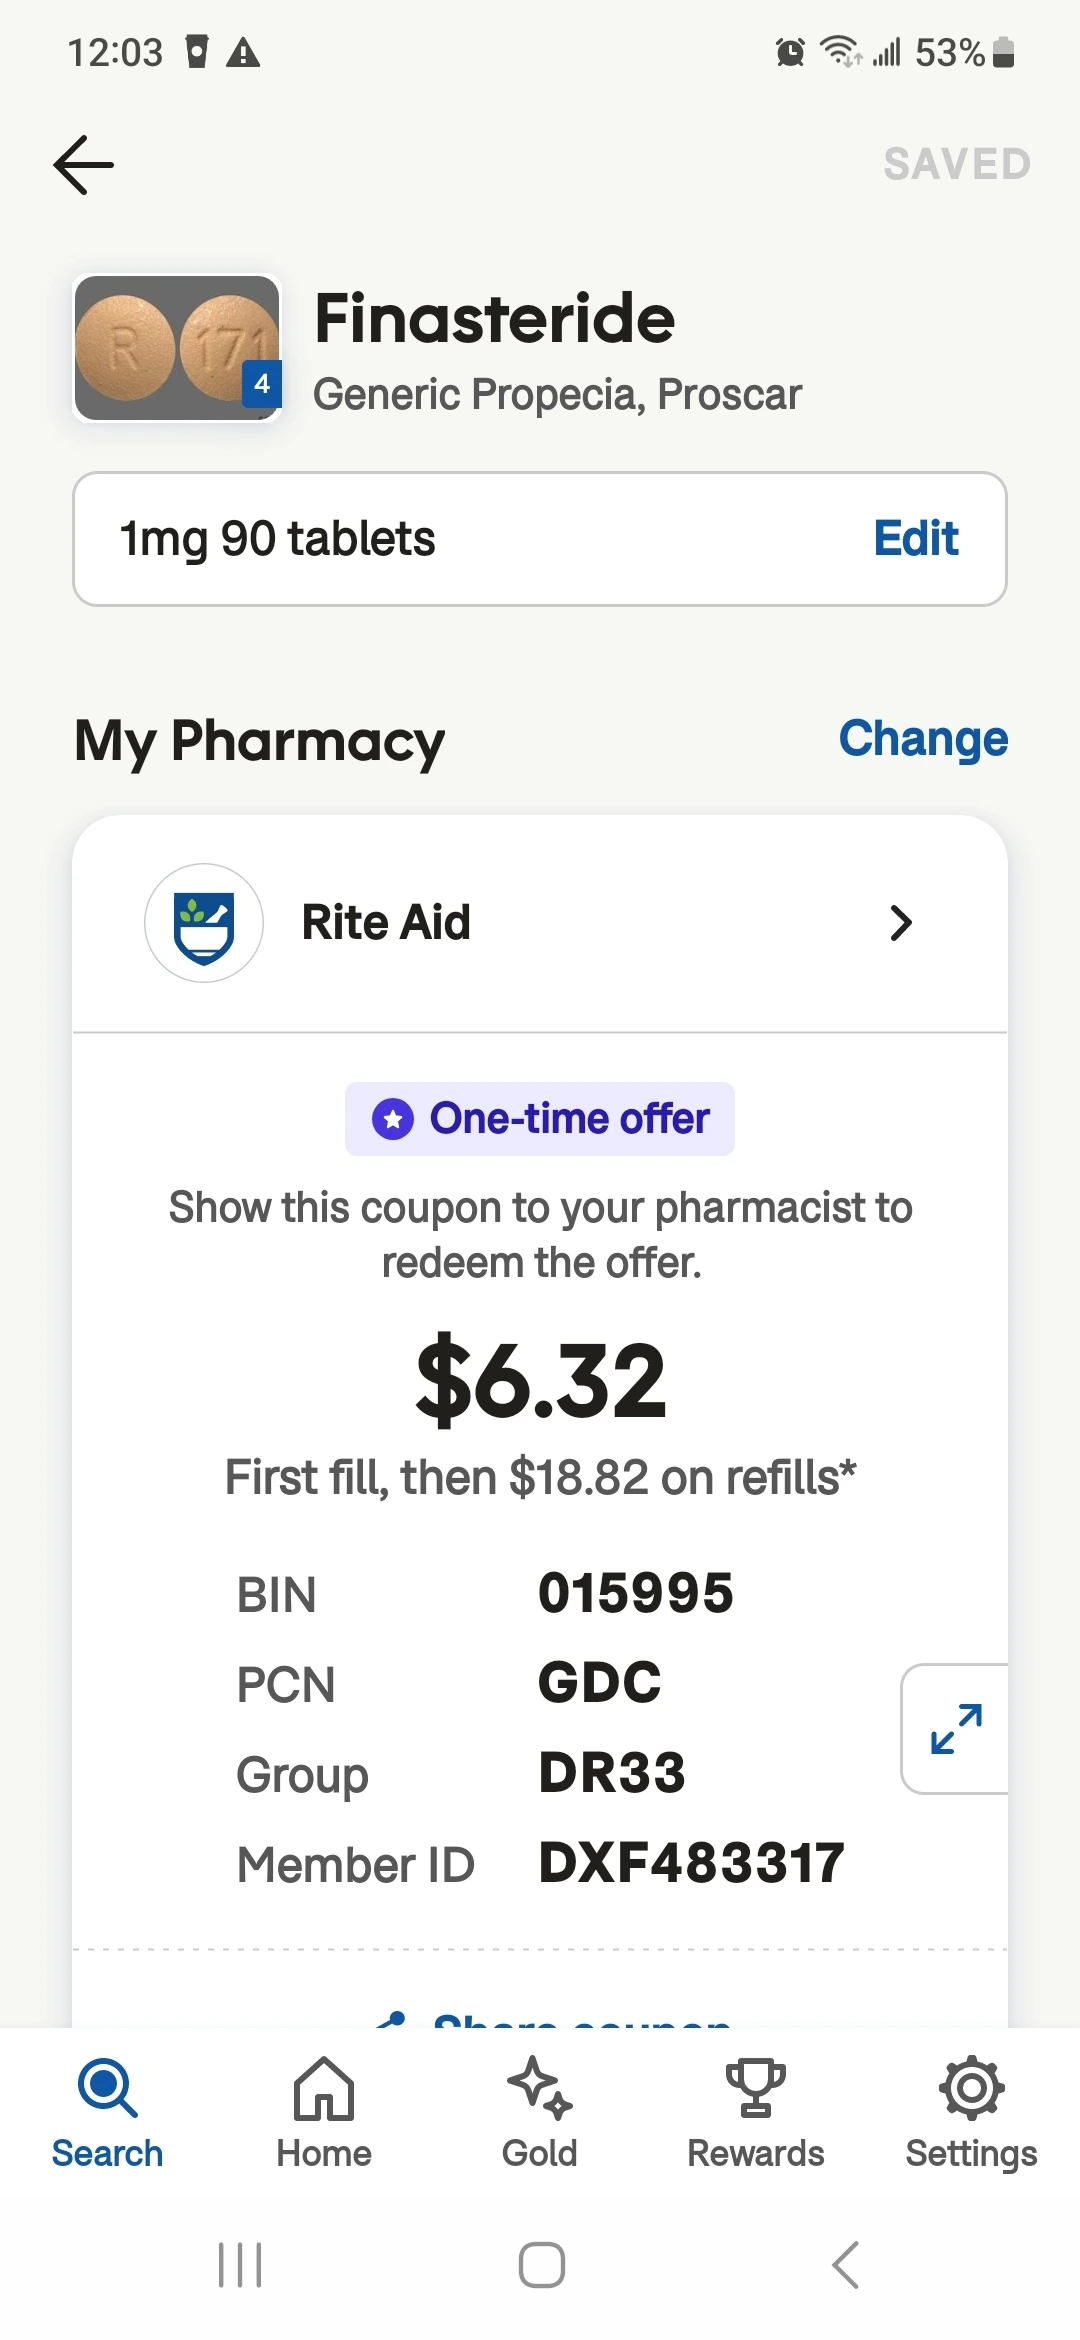This screenshot has width=1080, height=2340.
Task: Tap the Member ID DXF483317 value
Action: pyautogui.click(x=691, y=1863)
